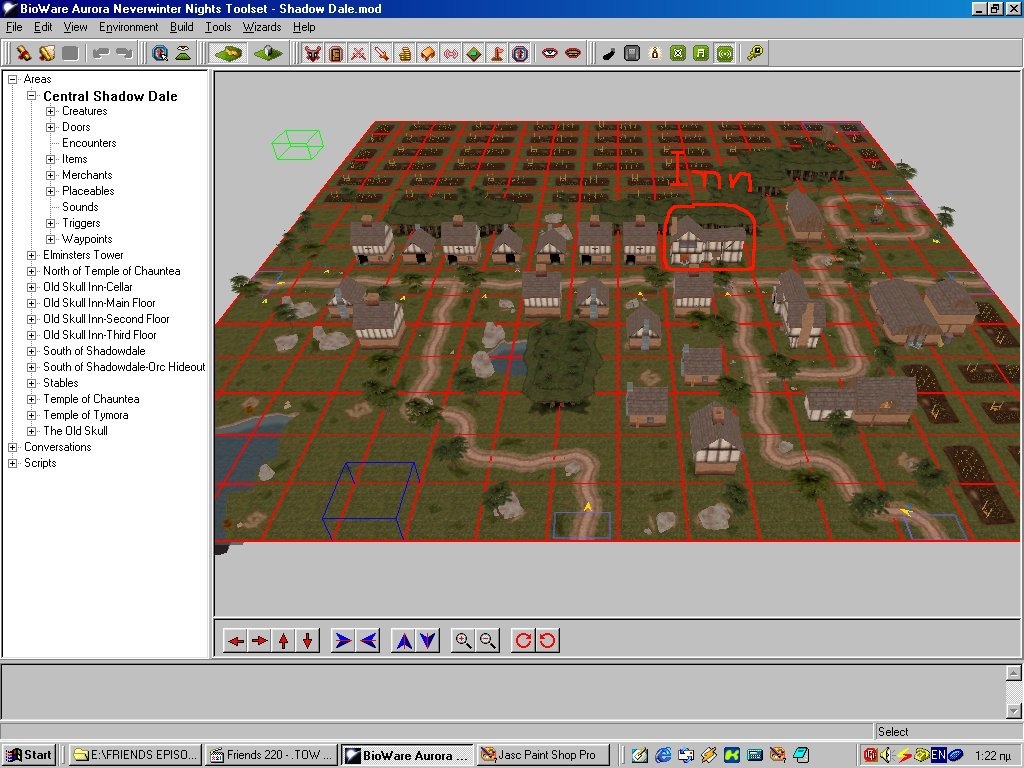Toggle the merchant gold coins toolbar icon

(405, 53)
